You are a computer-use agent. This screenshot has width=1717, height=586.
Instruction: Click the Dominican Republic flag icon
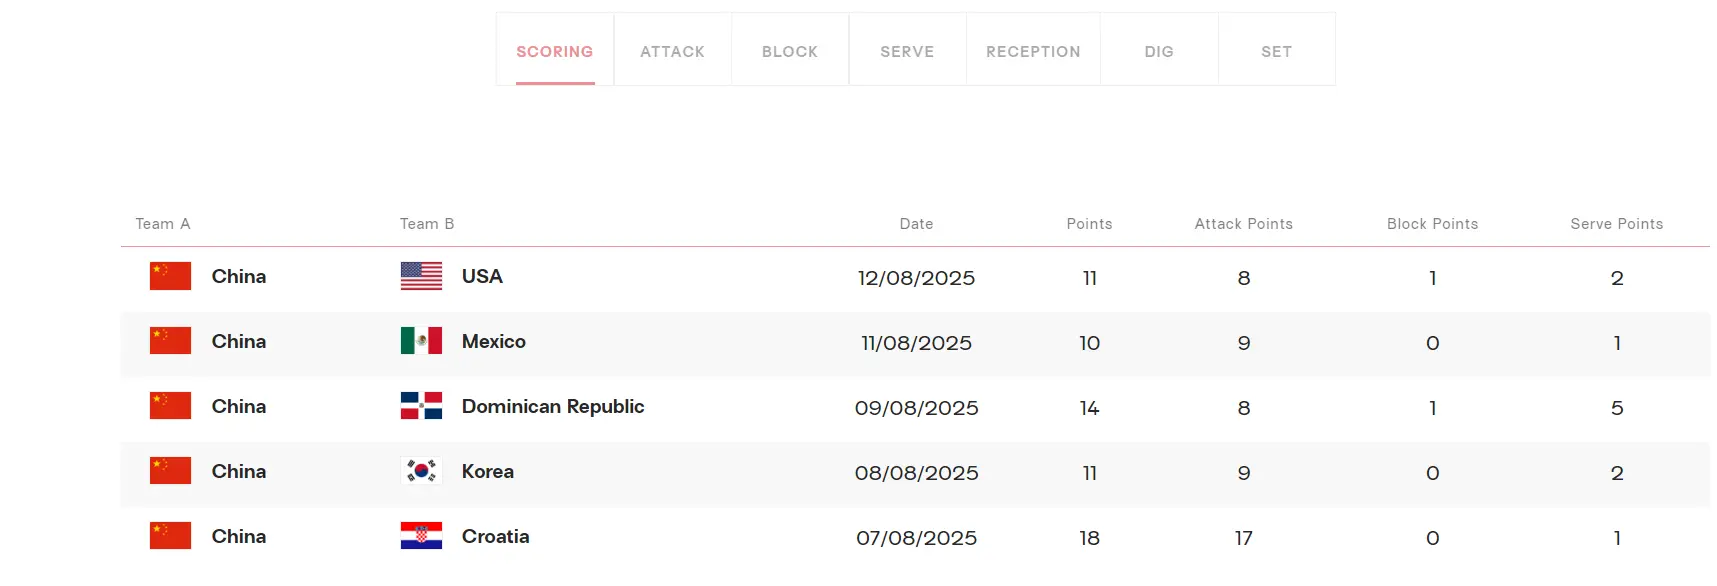coord(421,406)
